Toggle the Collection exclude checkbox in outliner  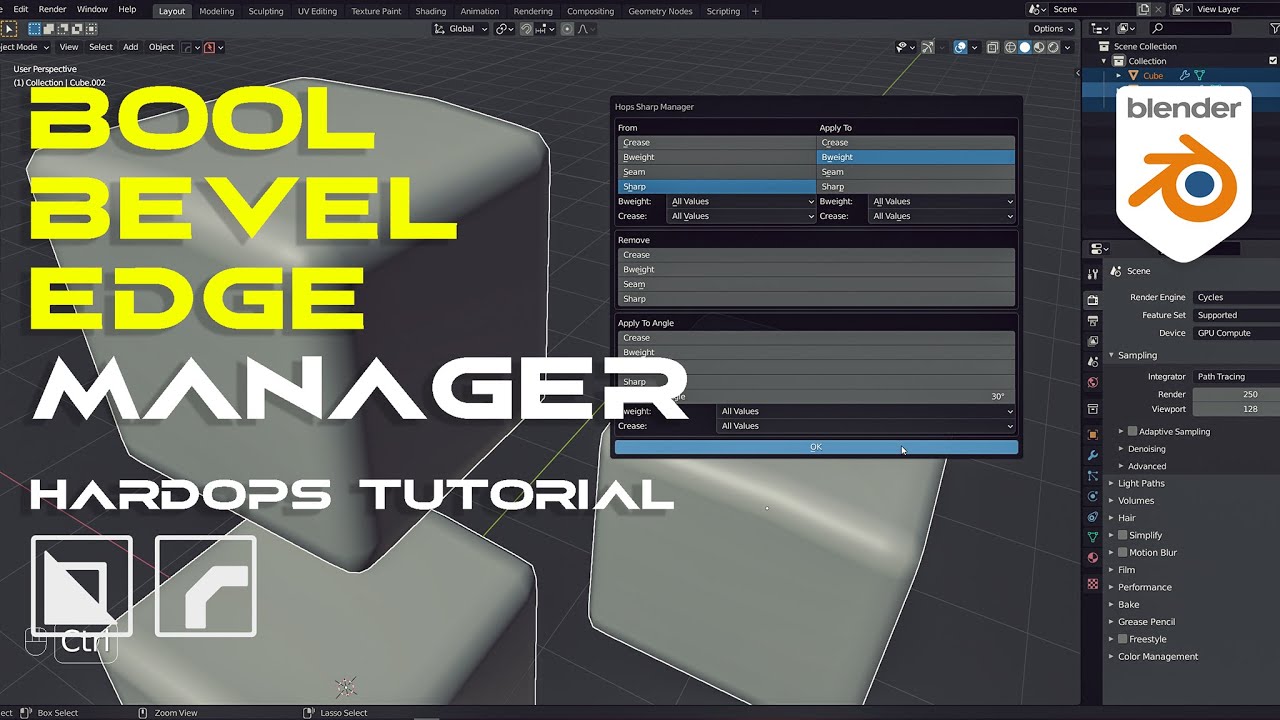click(x=1273, y=61)
